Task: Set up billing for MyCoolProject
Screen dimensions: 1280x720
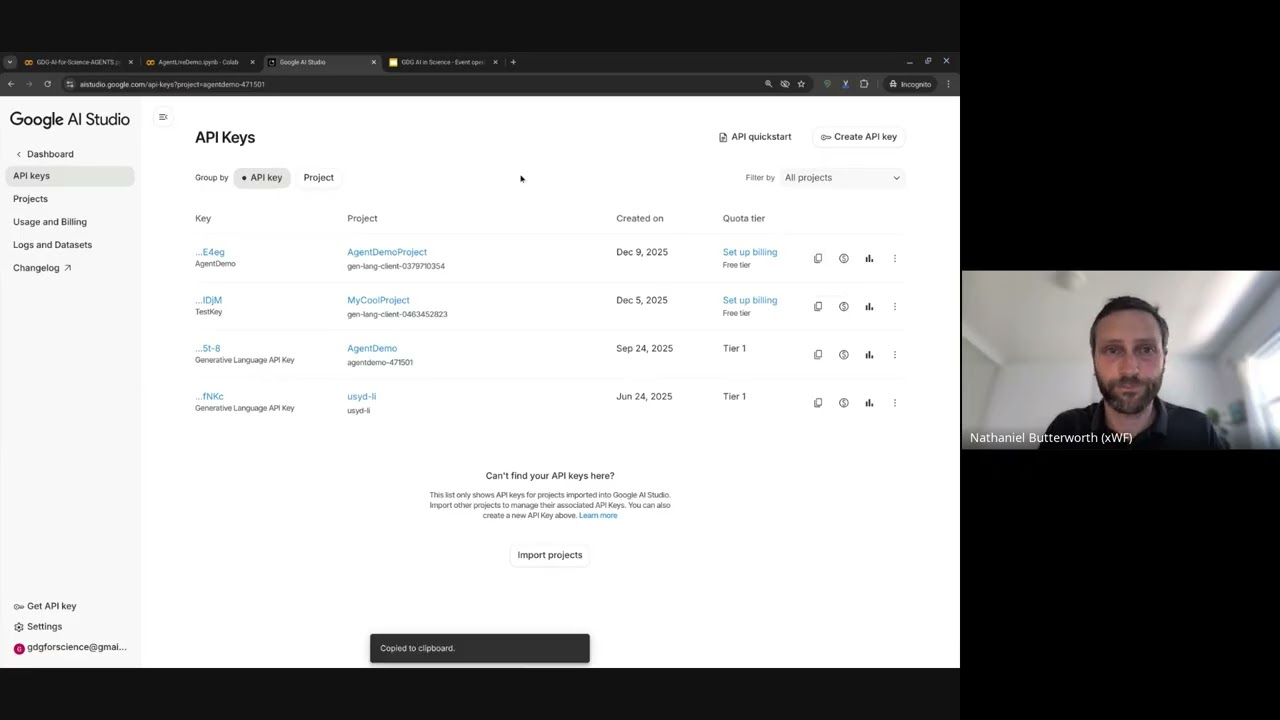Action: [750, 300]
